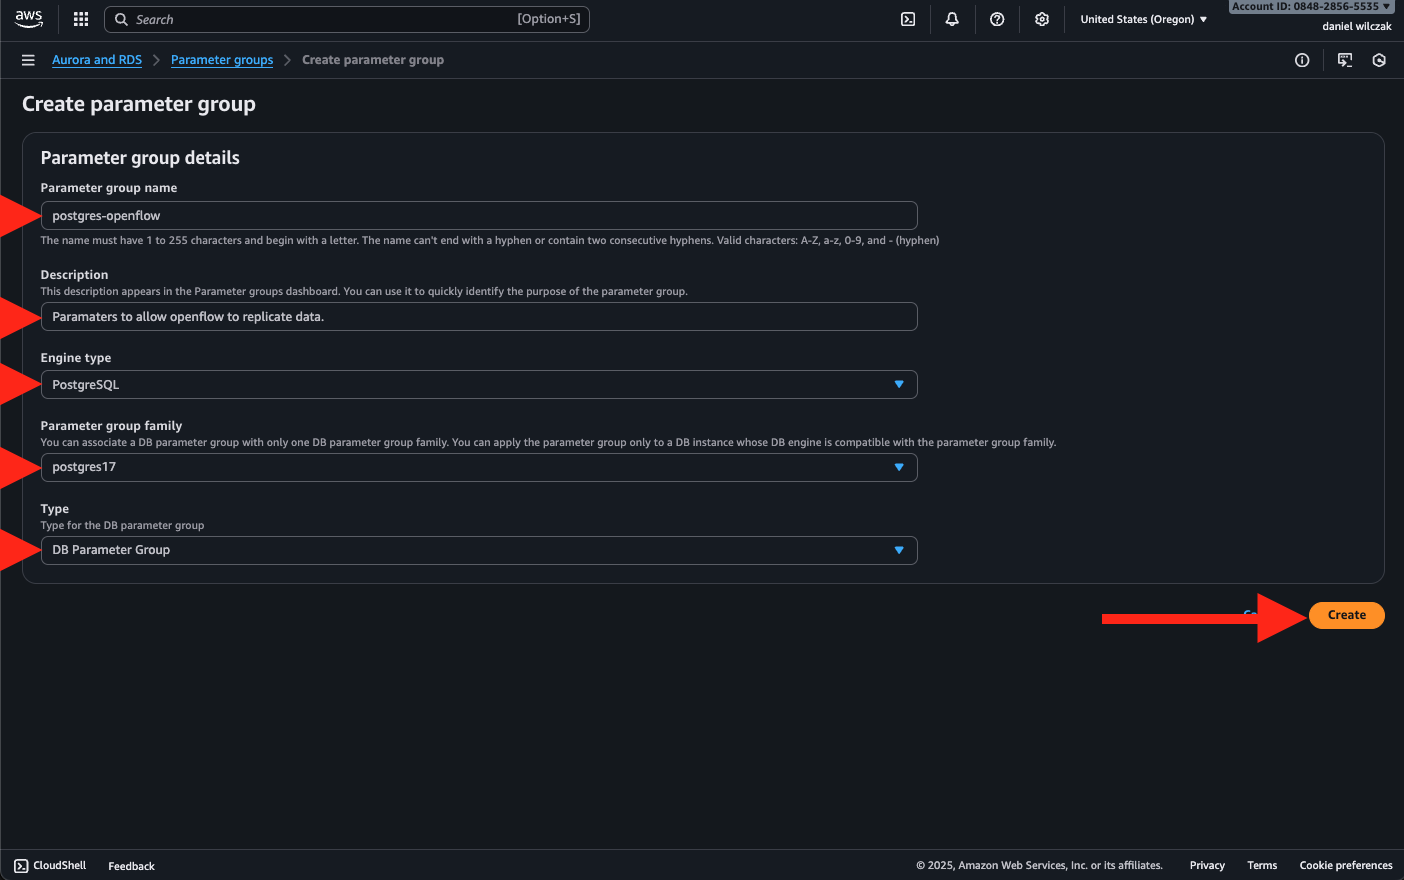Navigate to Parameter groups breadcrumb
This screenshot has height=880, width=1404.
point(222,60)
